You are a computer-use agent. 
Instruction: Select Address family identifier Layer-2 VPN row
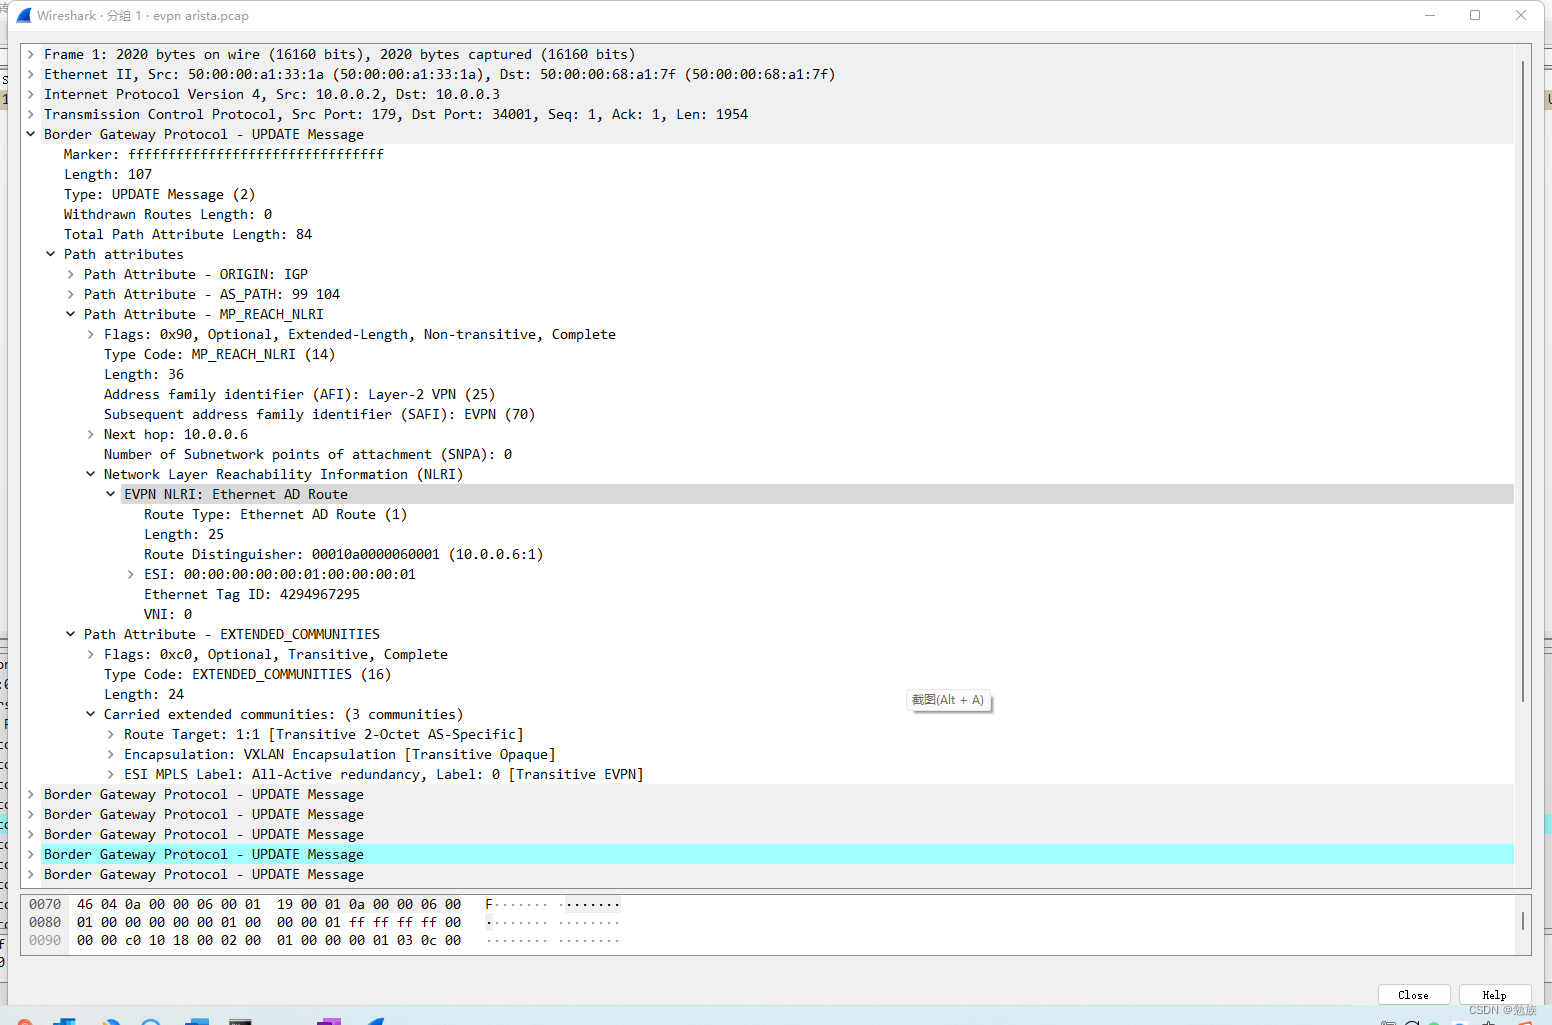[x=768, y=394]
